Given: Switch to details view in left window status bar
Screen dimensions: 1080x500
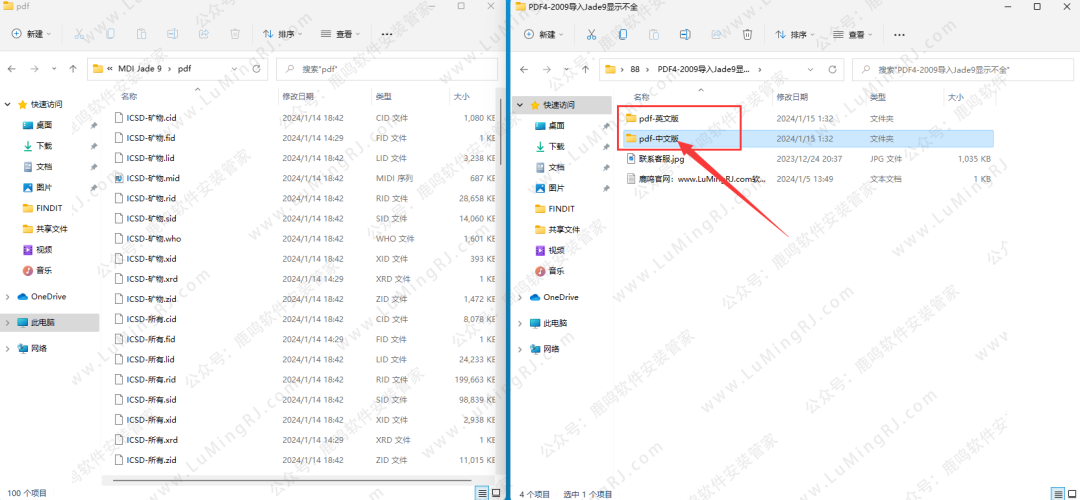Looking at the screenshot, I should (482, 492).
